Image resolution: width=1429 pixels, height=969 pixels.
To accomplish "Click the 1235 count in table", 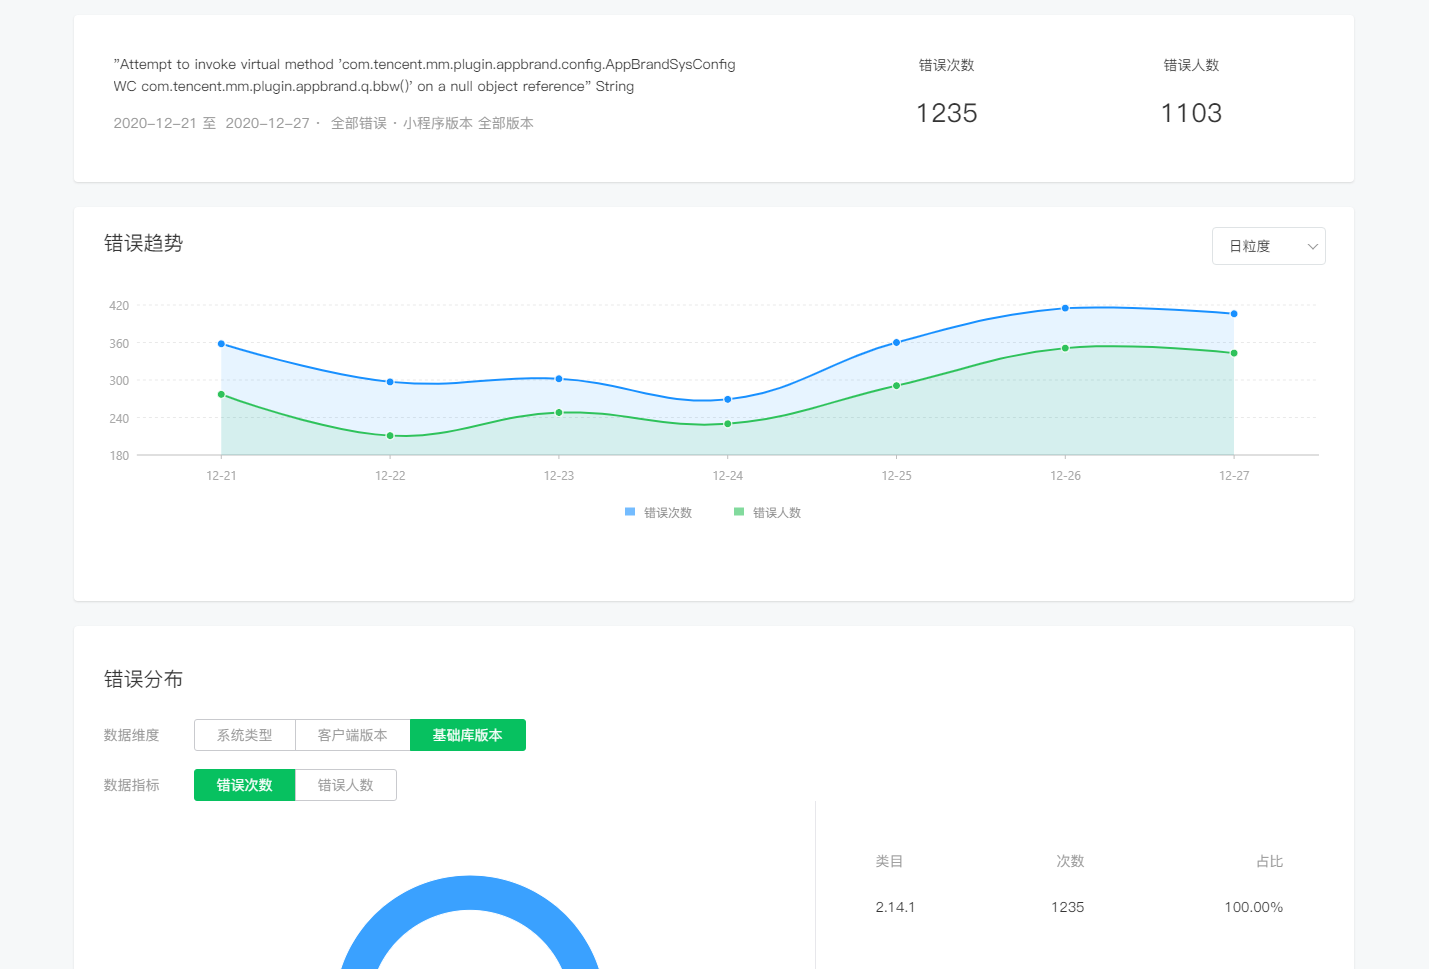I will (x=1067, y=907).
